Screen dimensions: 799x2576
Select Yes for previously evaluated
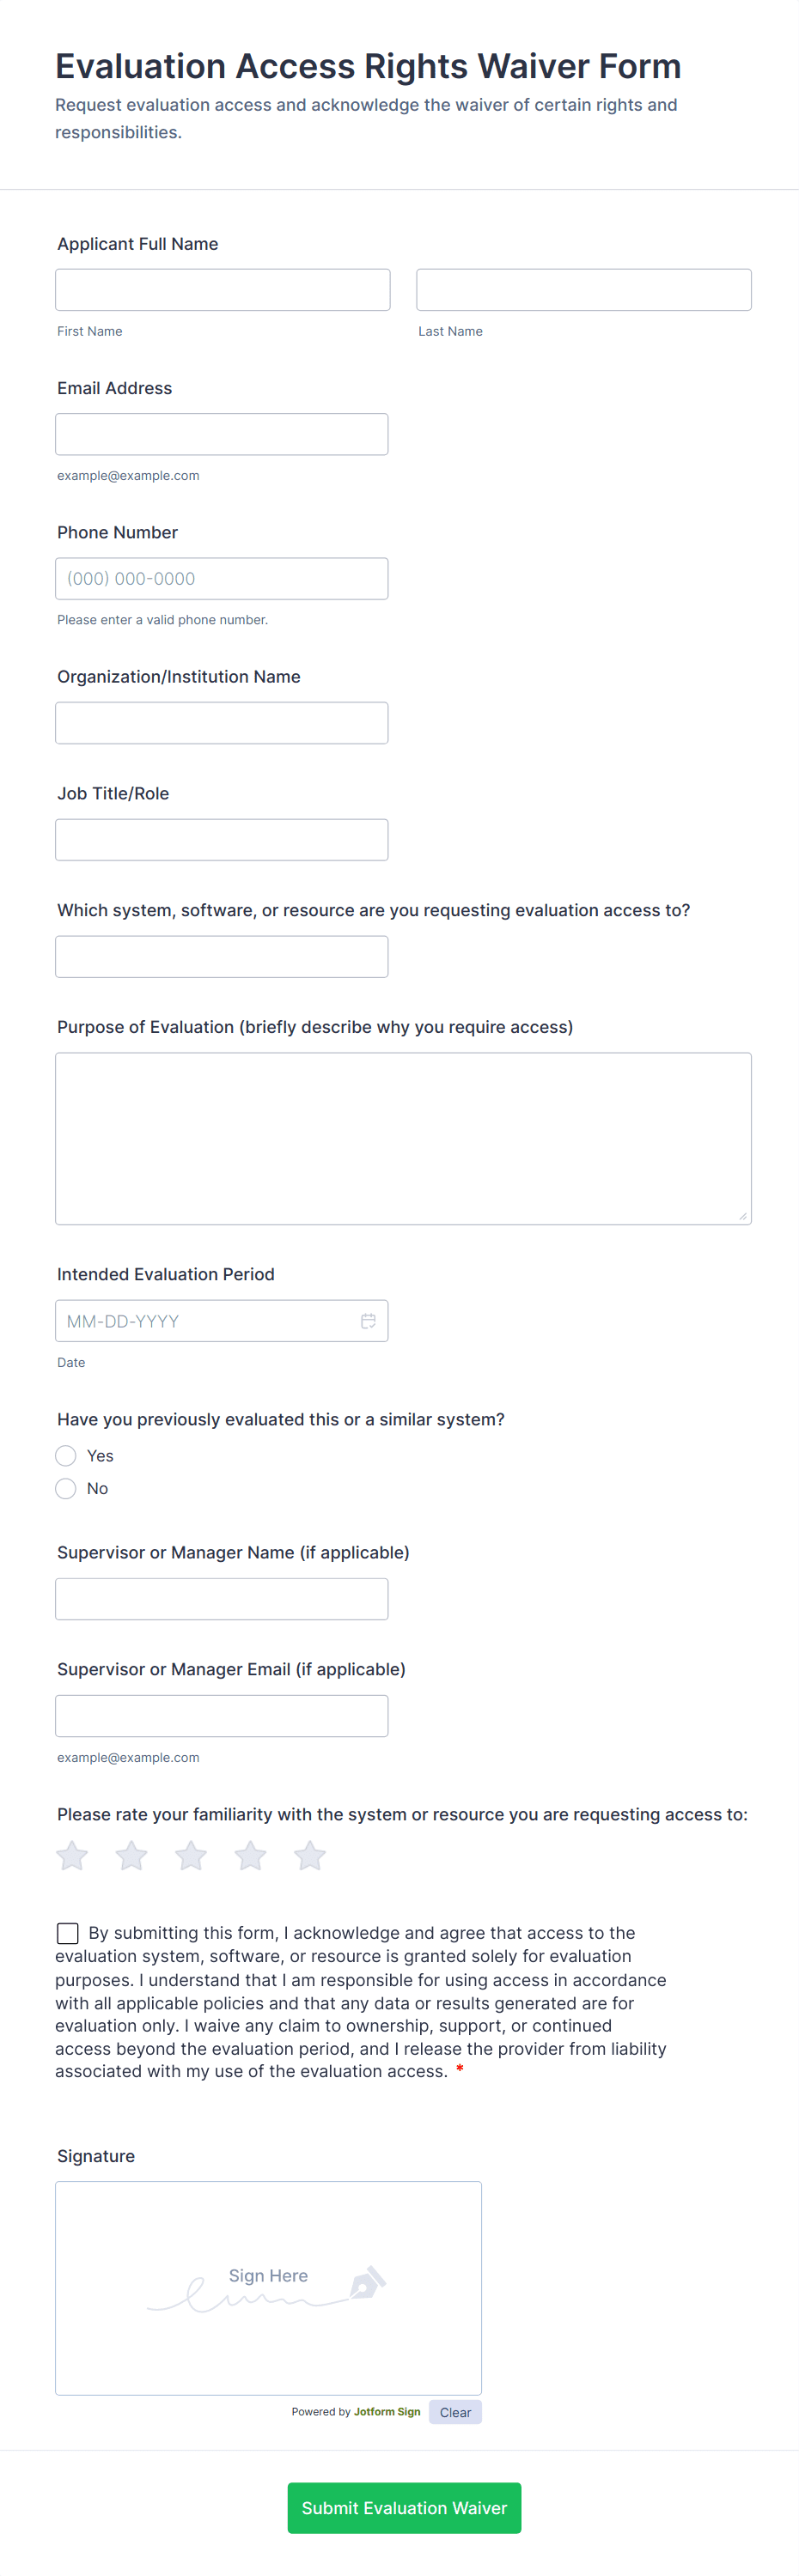(x=66, y=1456)
